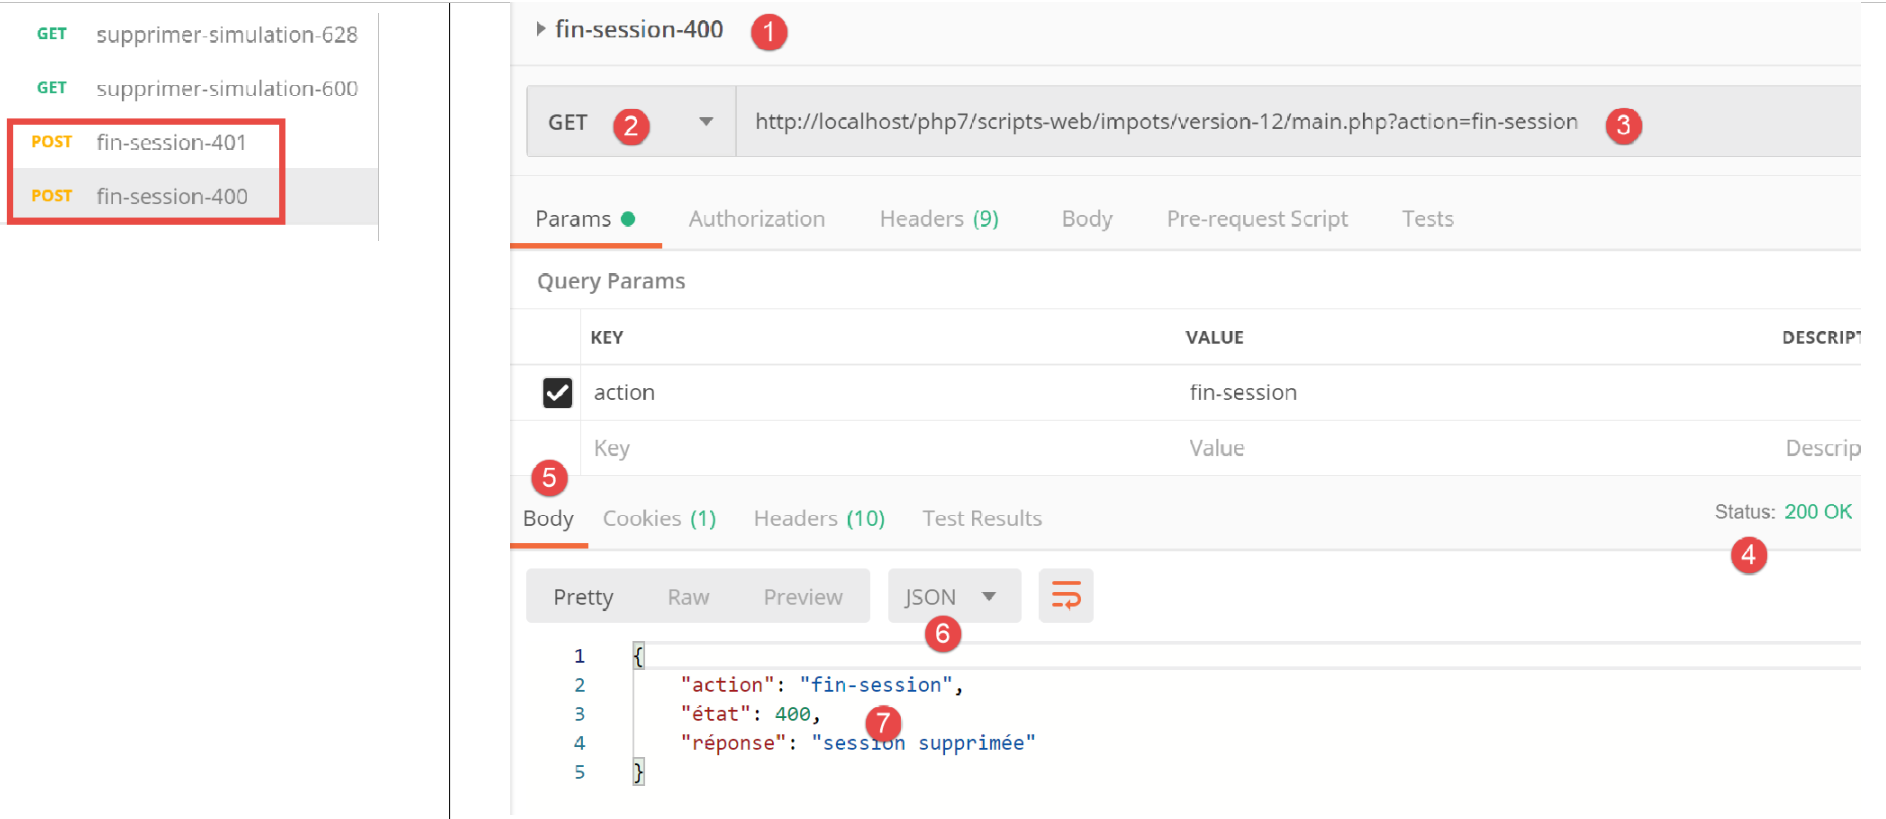Click the request URL field
Screen dimensions: 1886x819
1165,122
